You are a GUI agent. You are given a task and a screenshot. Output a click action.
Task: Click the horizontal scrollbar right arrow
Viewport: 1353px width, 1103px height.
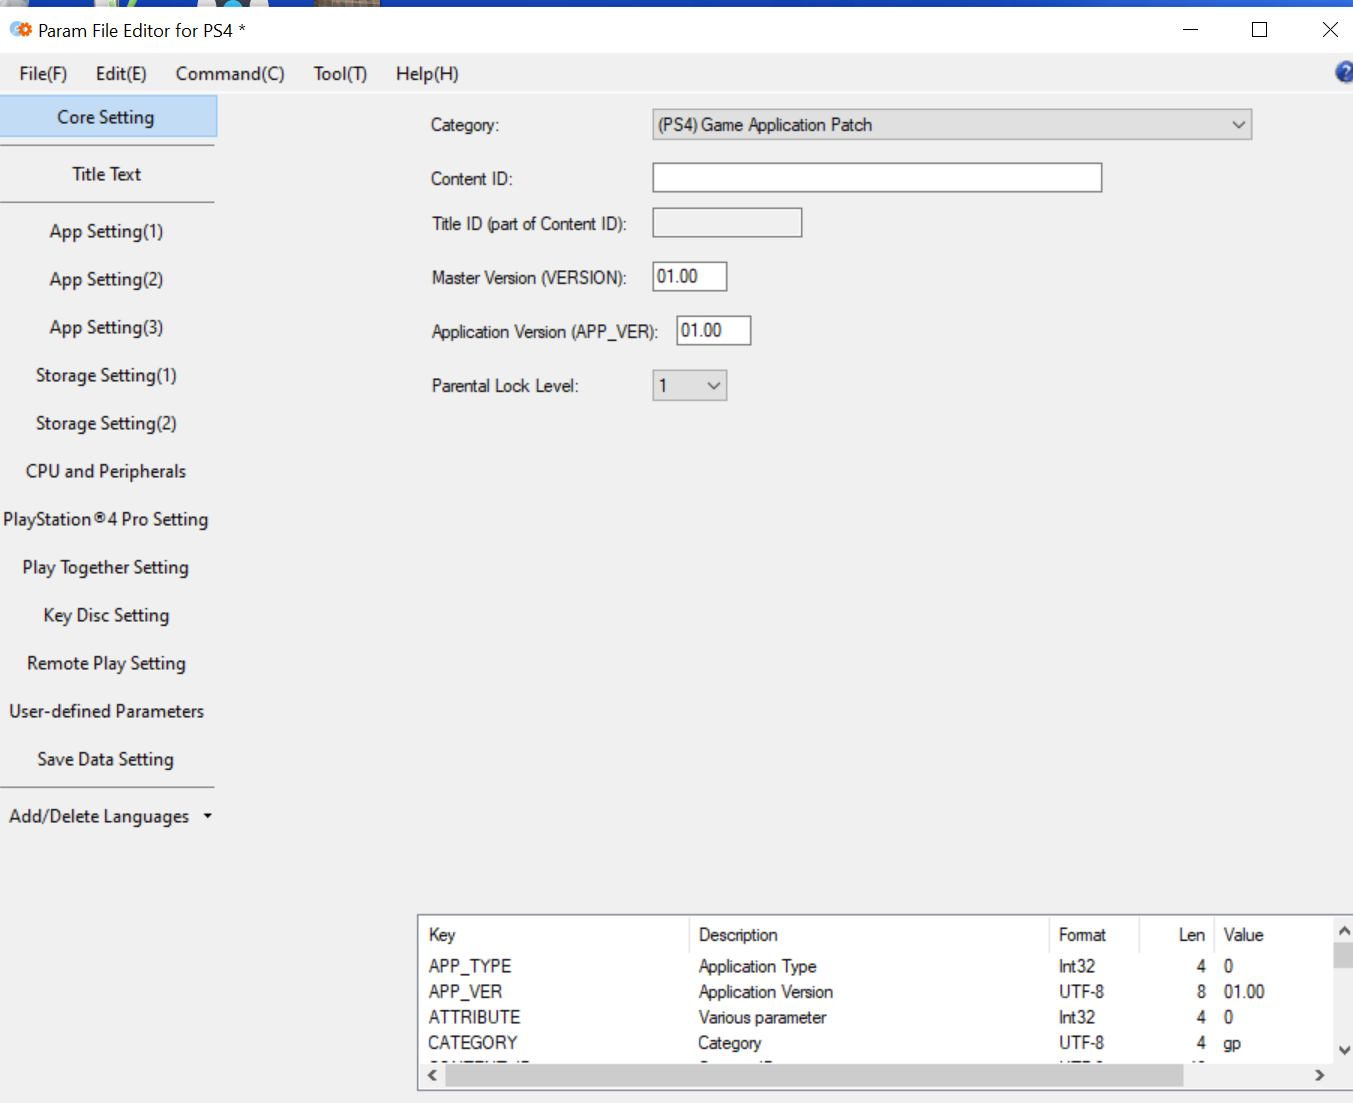click(1320, 1075)
